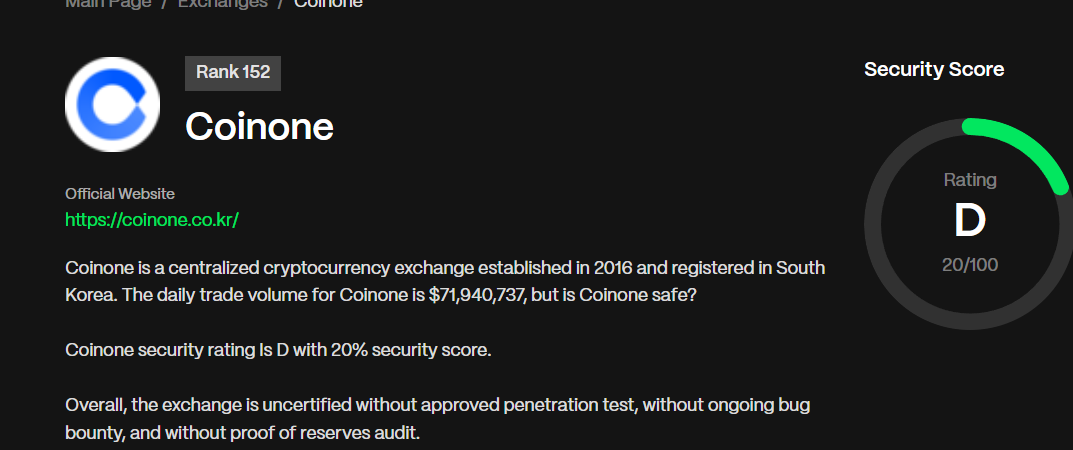
Task: Select the Coinone breadcrumb item
Action: [x=328, y=3]
